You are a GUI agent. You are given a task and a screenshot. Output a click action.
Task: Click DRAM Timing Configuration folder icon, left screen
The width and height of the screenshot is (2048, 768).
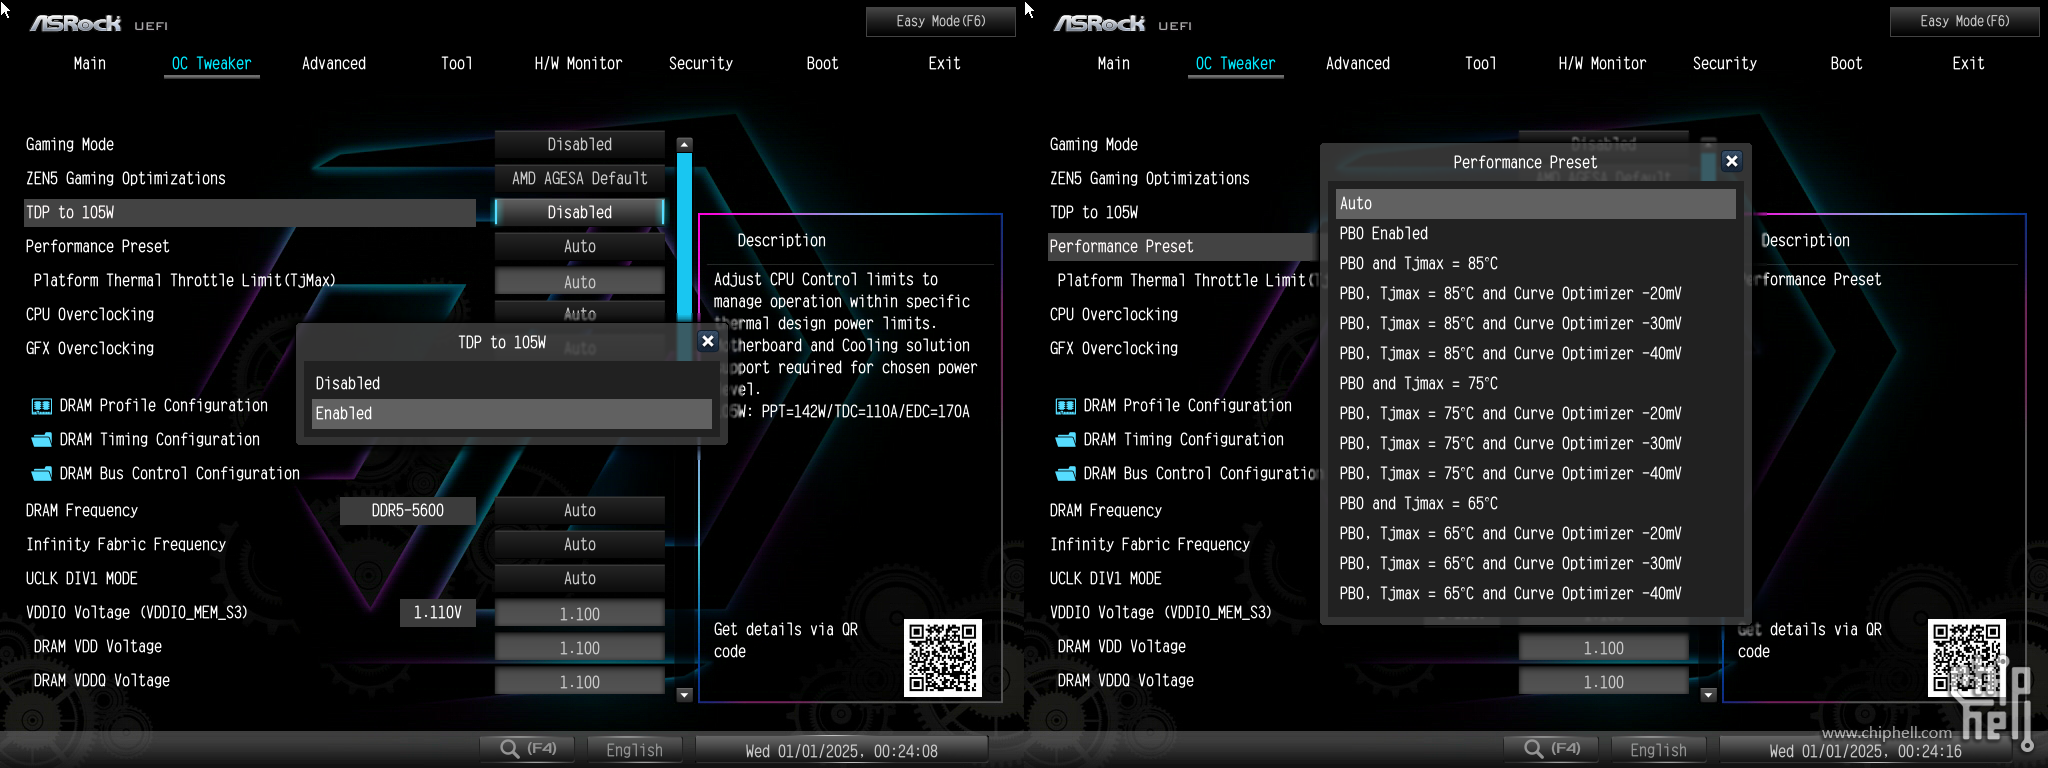[x=41, y=440]
